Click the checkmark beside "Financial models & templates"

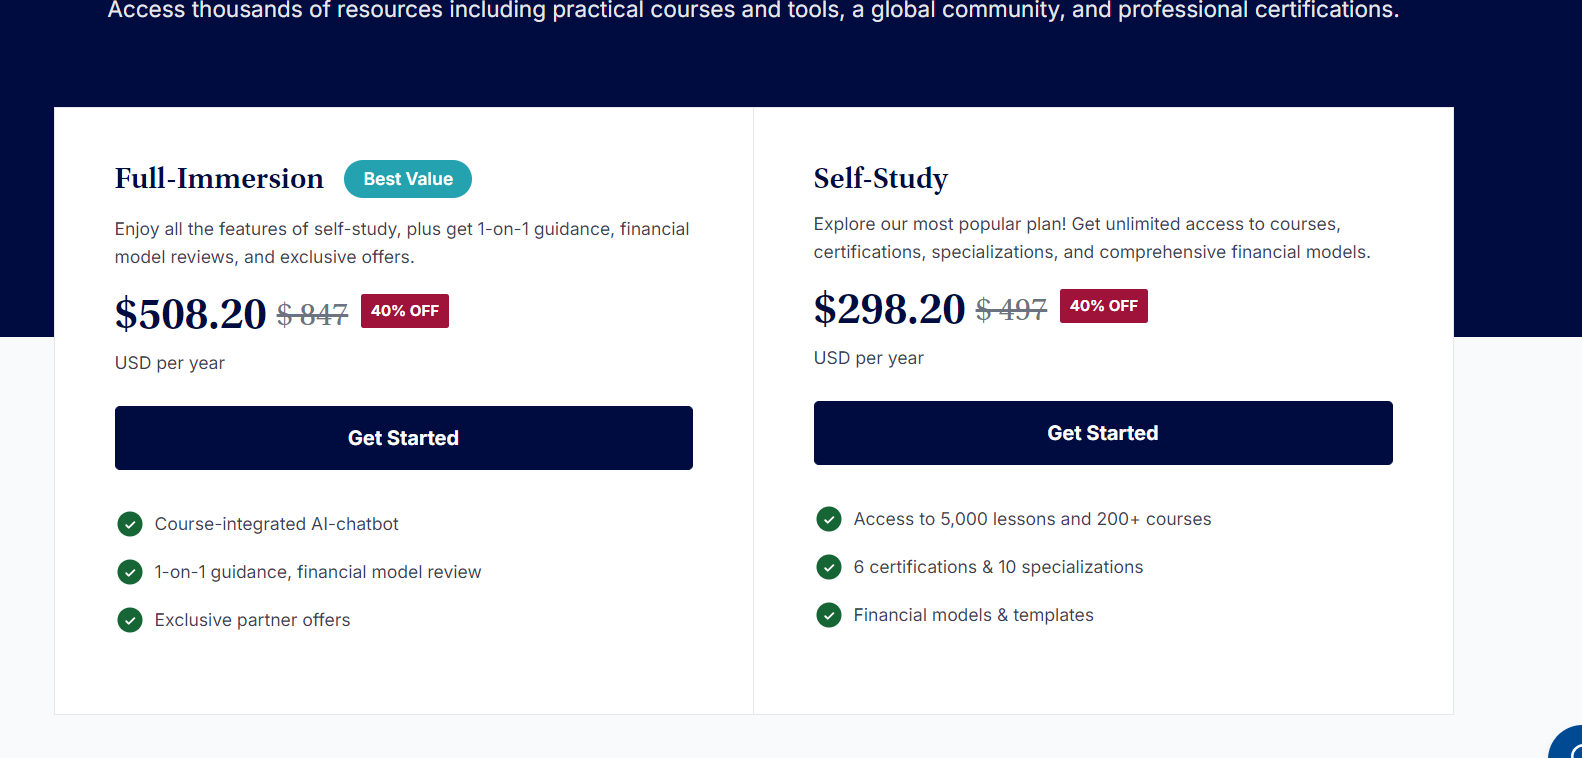(x=829, y=615)
